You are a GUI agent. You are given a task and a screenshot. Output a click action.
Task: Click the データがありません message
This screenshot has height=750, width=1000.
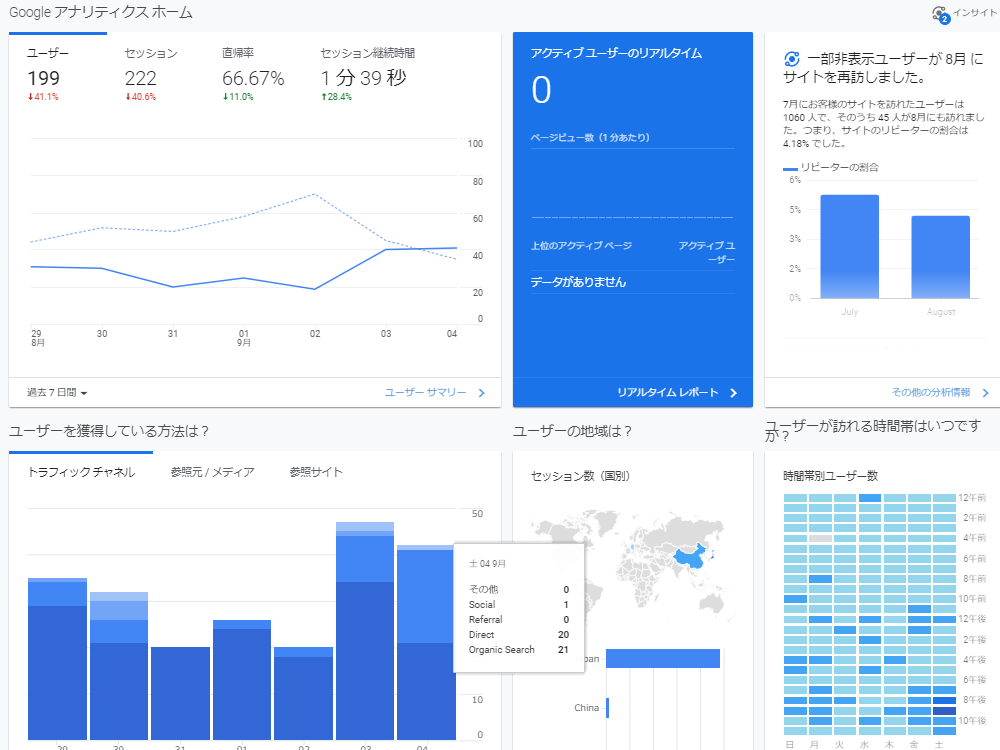pyautogui.click(x=578, y=282)
